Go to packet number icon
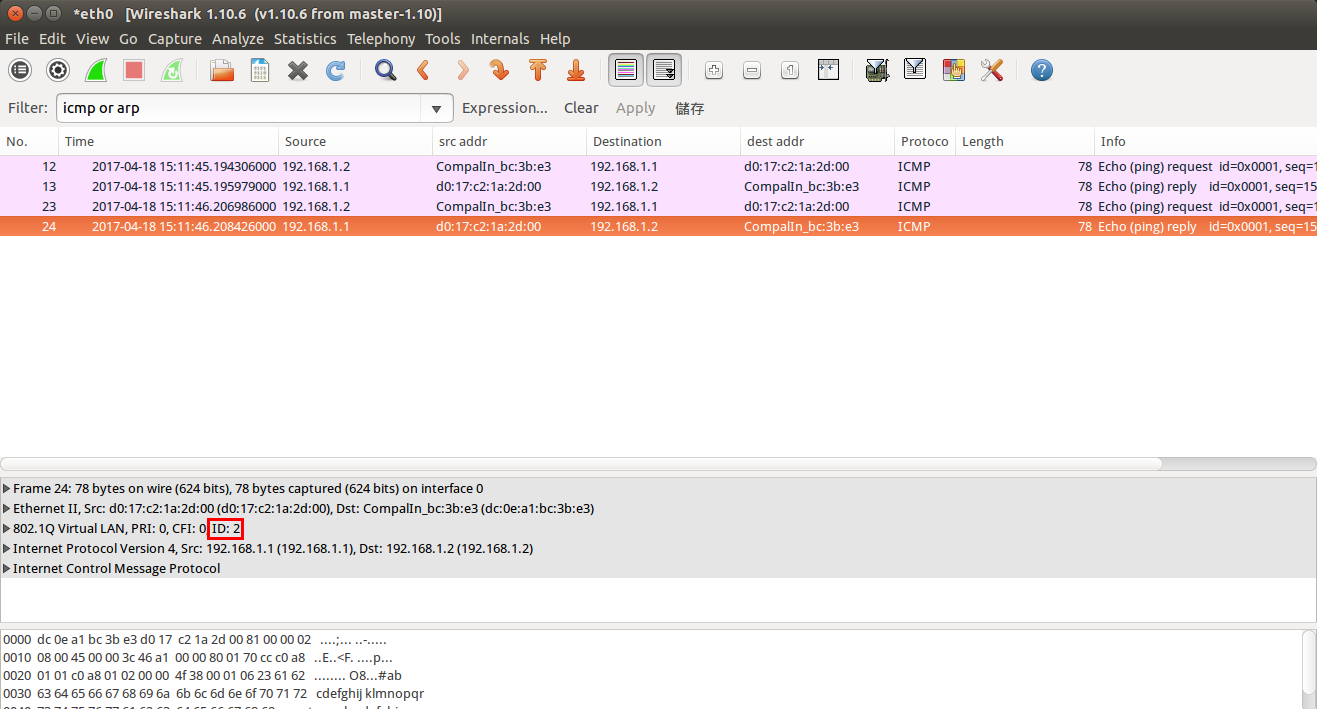 pos(499,70)
